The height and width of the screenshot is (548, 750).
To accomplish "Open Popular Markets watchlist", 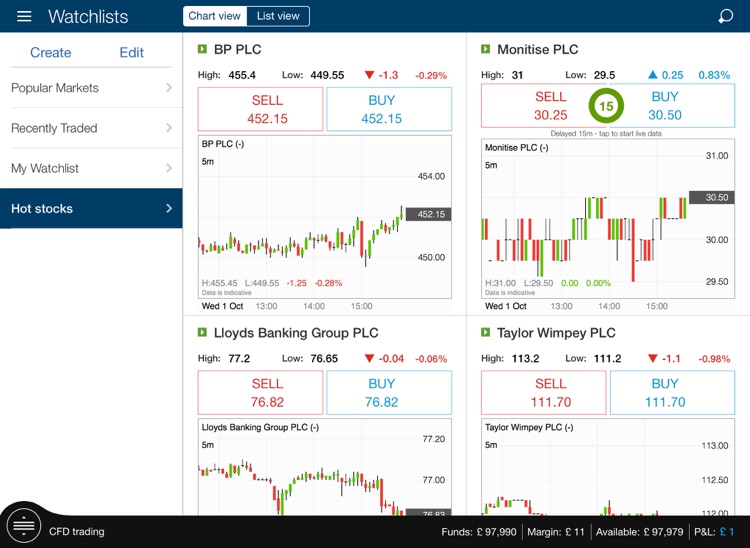I will coord(91,88).
